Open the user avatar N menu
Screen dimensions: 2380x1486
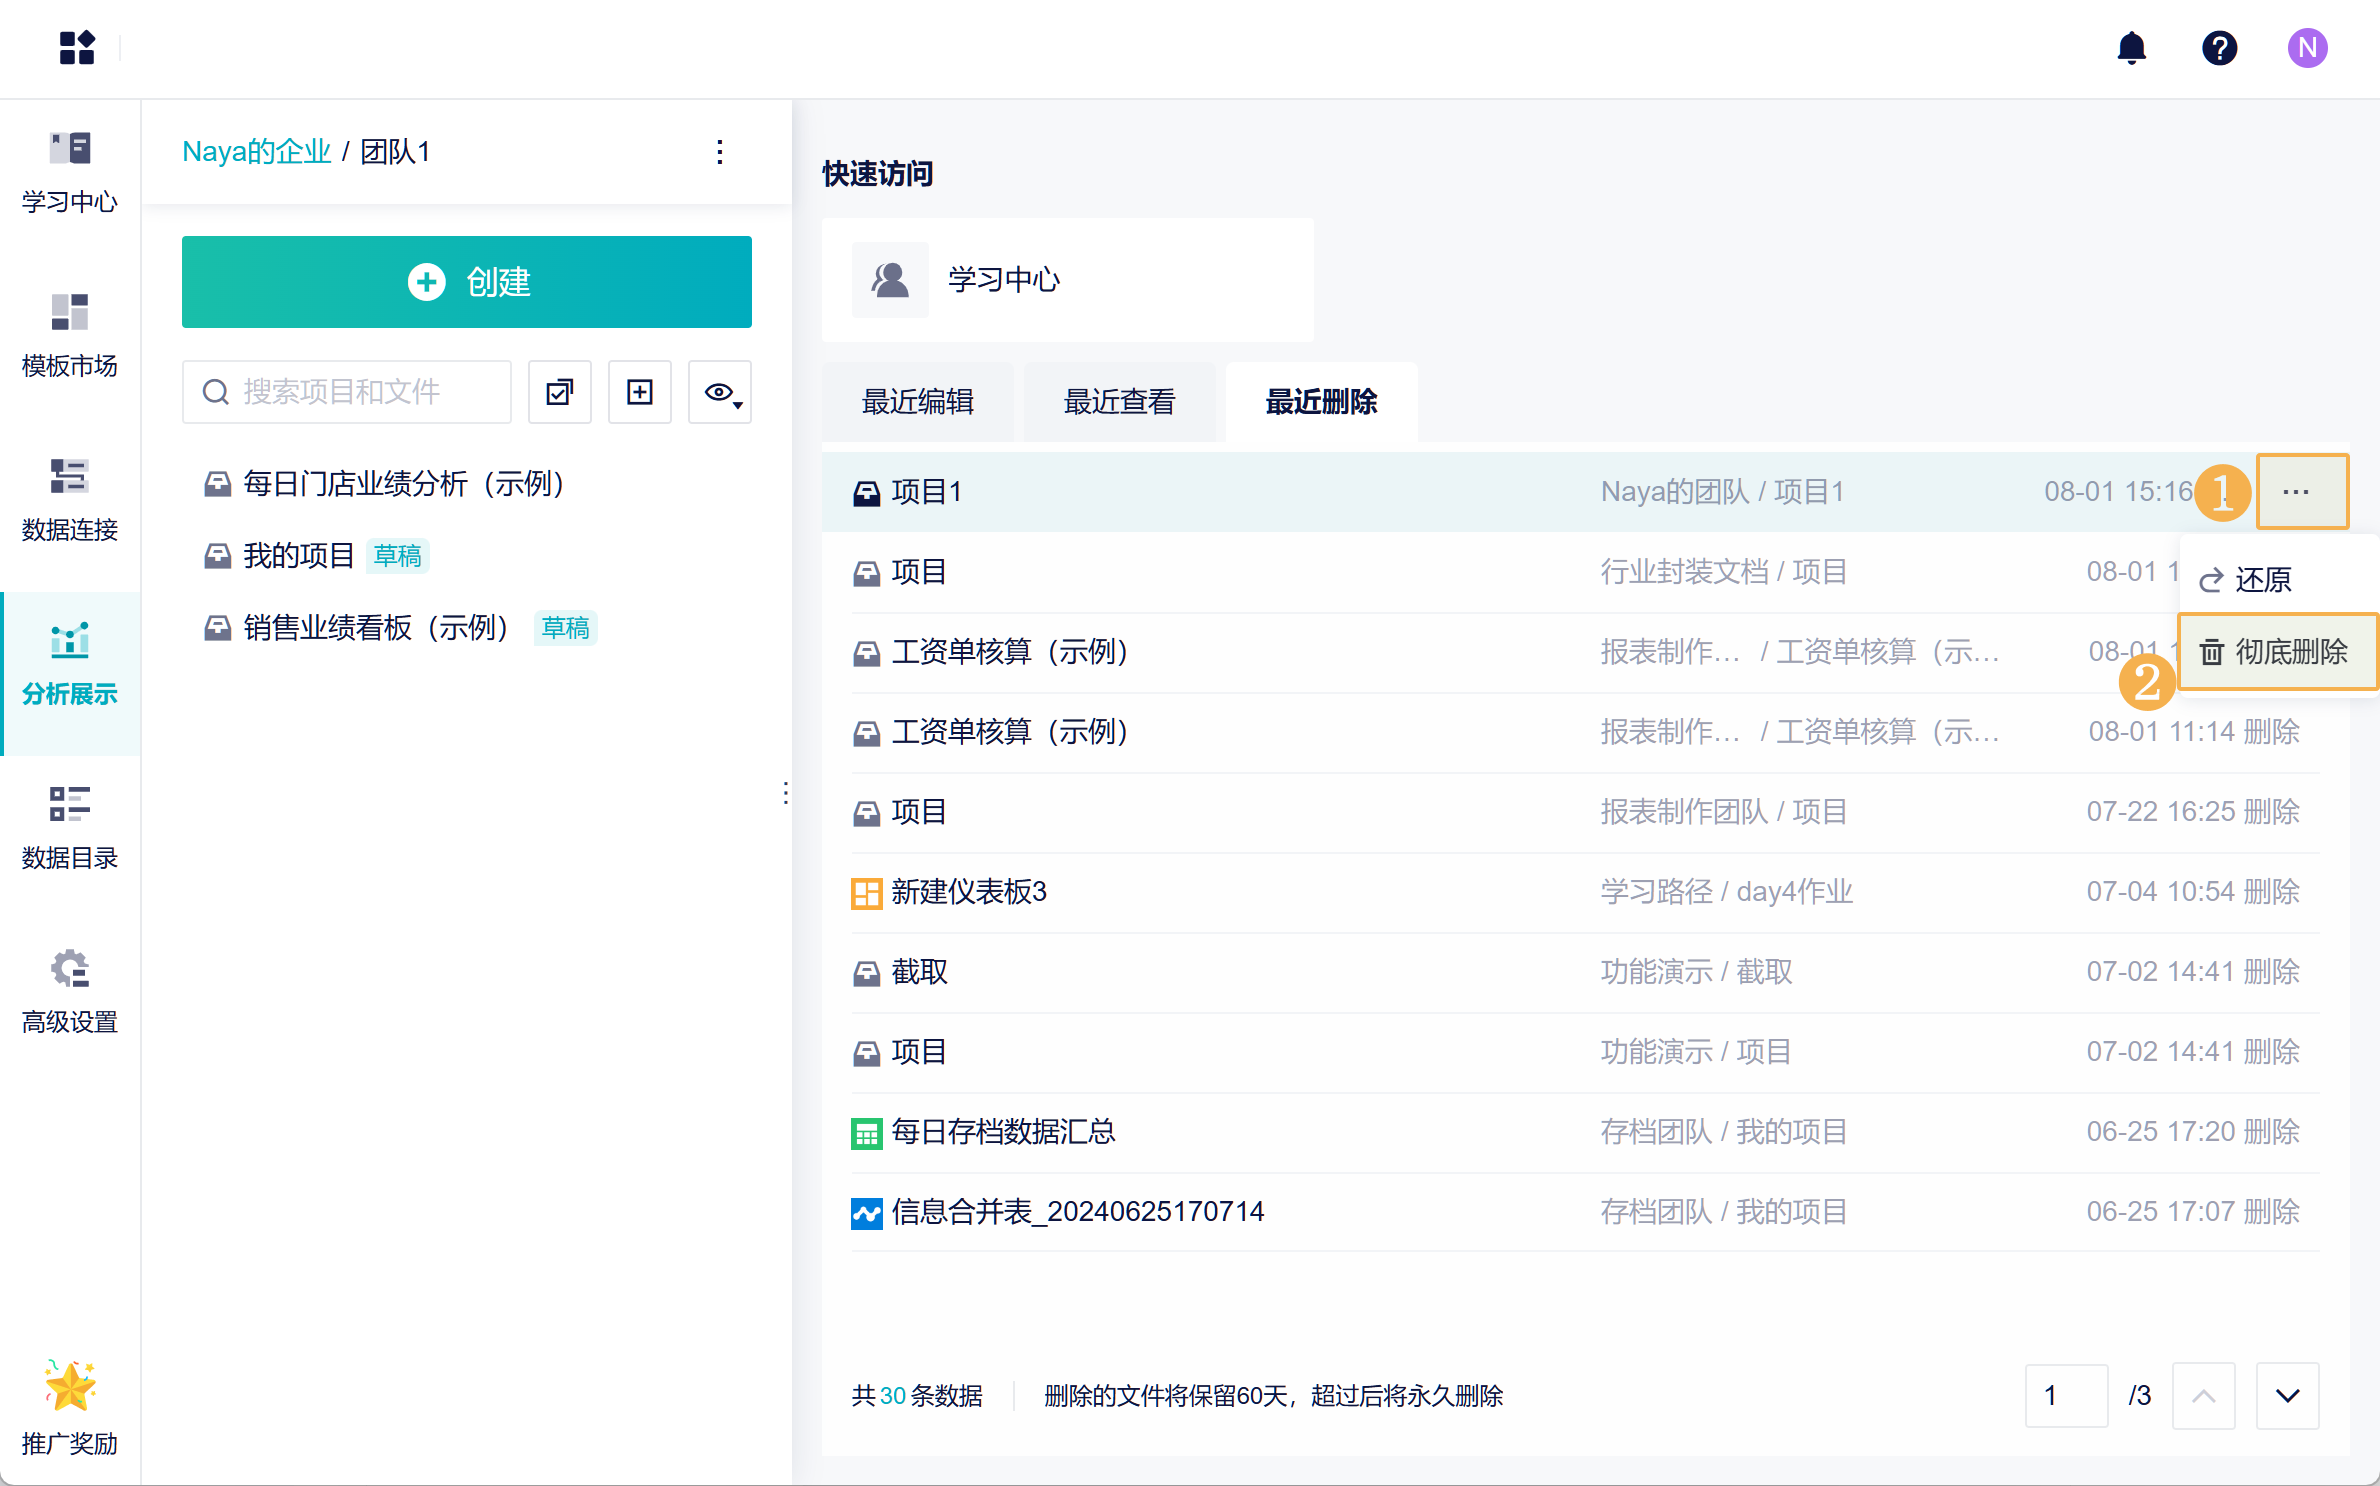pyautogui.click(x=2307, y=48)
